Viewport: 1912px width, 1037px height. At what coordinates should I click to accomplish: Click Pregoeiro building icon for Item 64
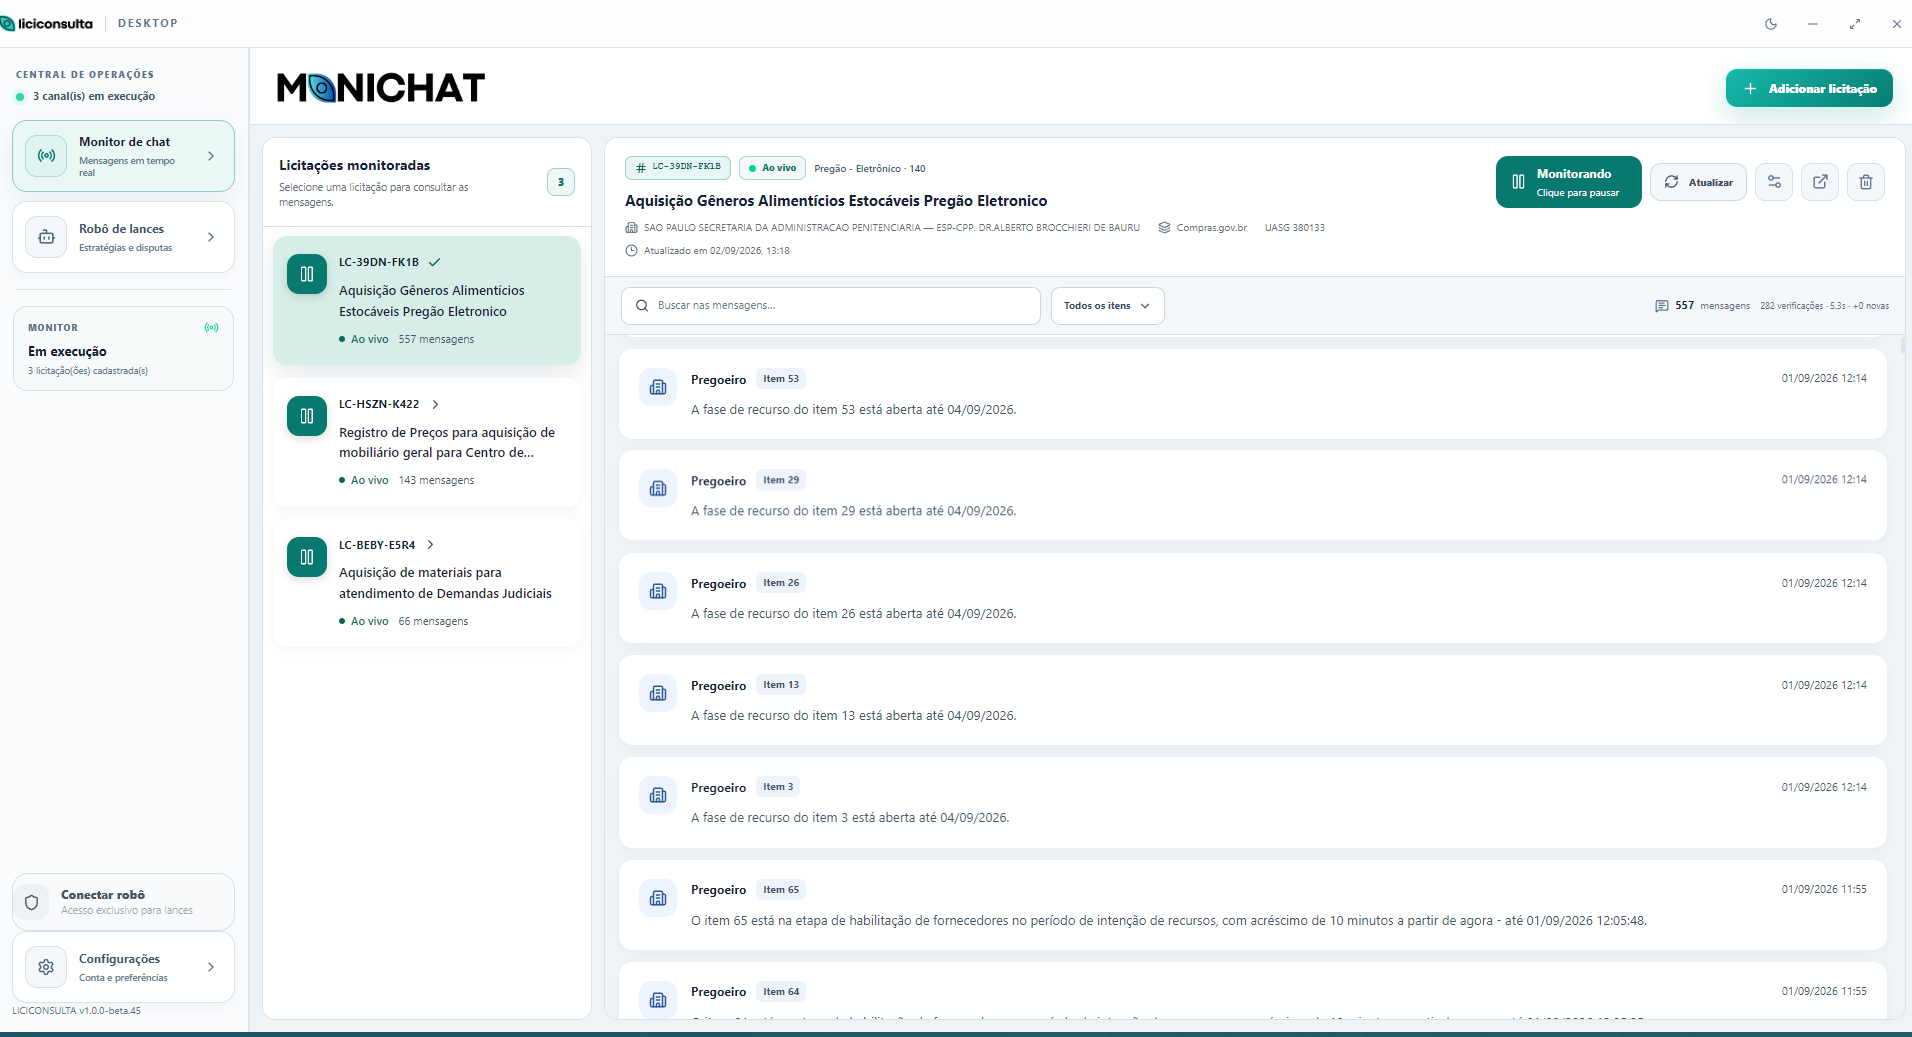(x=658, y=1000)
